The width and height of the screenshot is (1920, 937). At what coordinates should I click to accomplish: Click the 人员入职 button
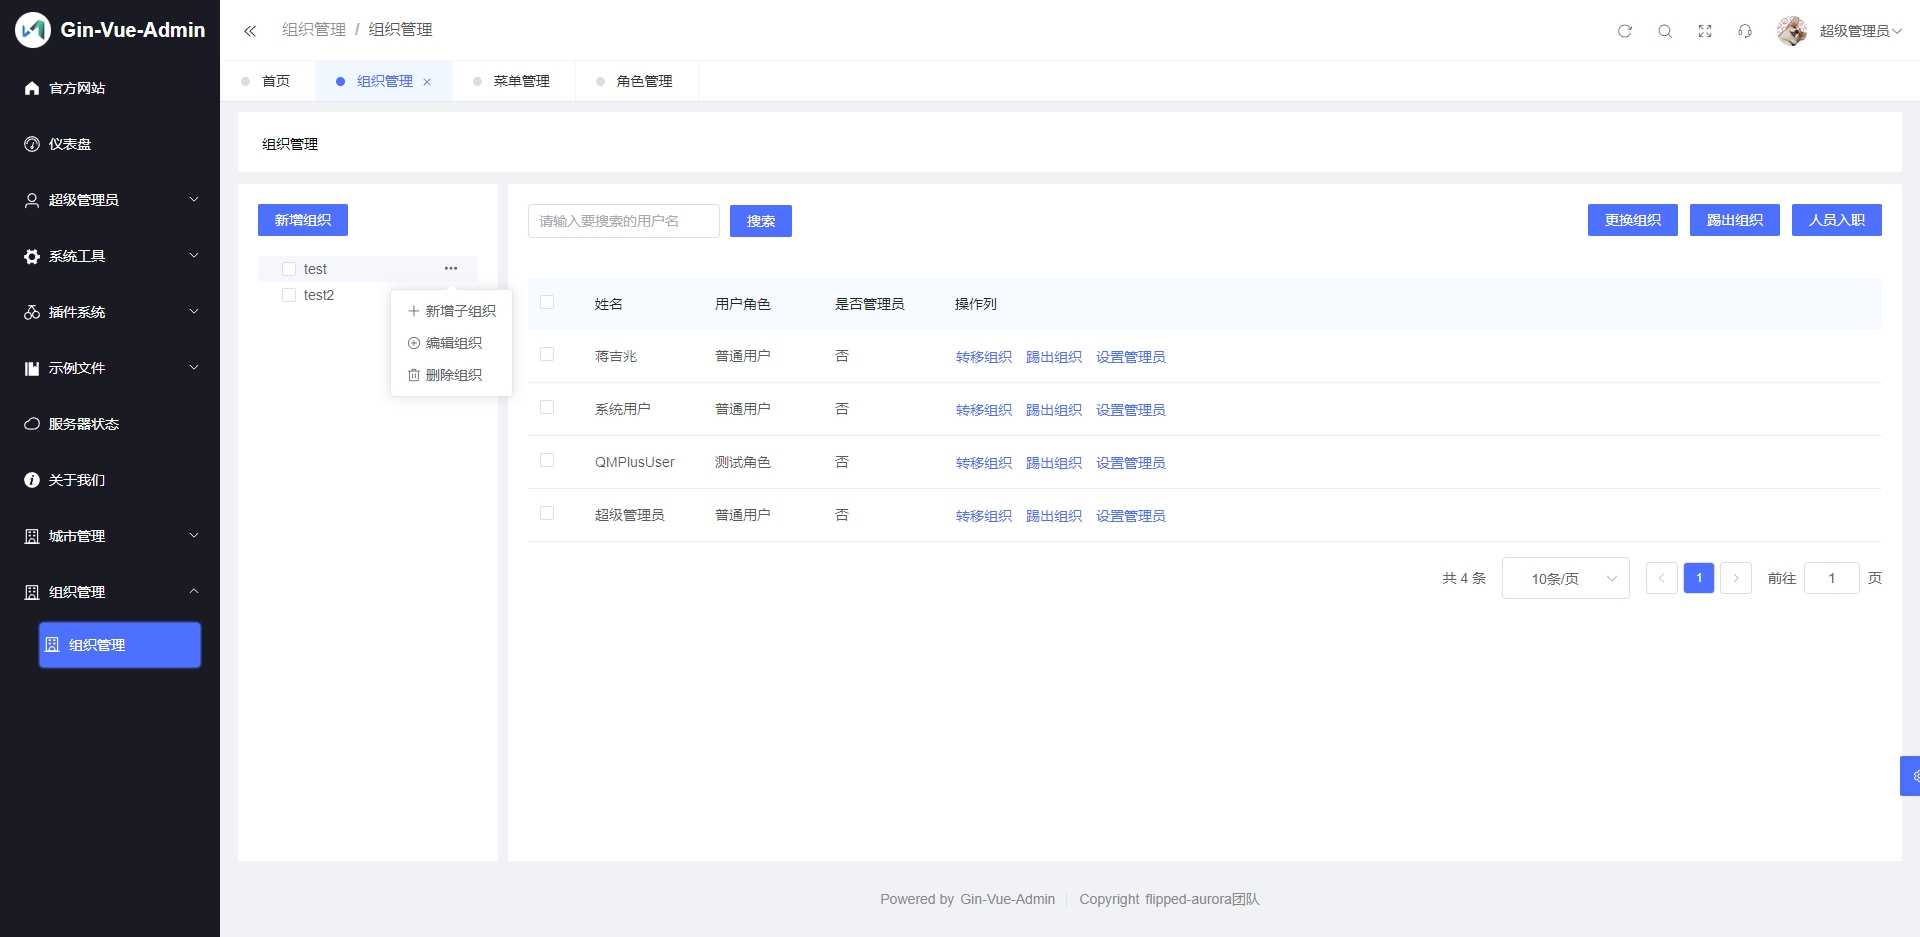coord(1837,220)
